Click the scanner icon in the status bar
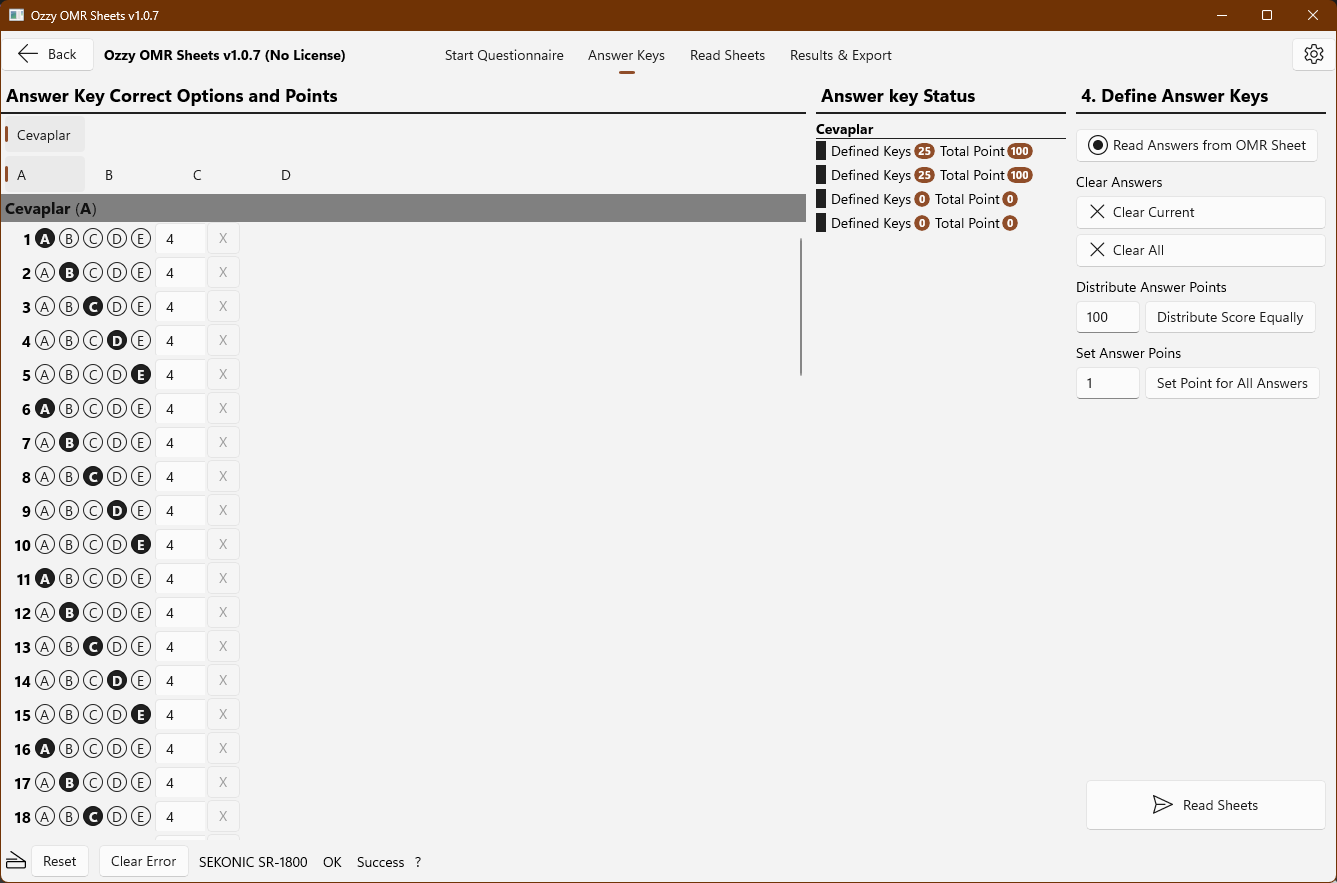 click(15, 860)
